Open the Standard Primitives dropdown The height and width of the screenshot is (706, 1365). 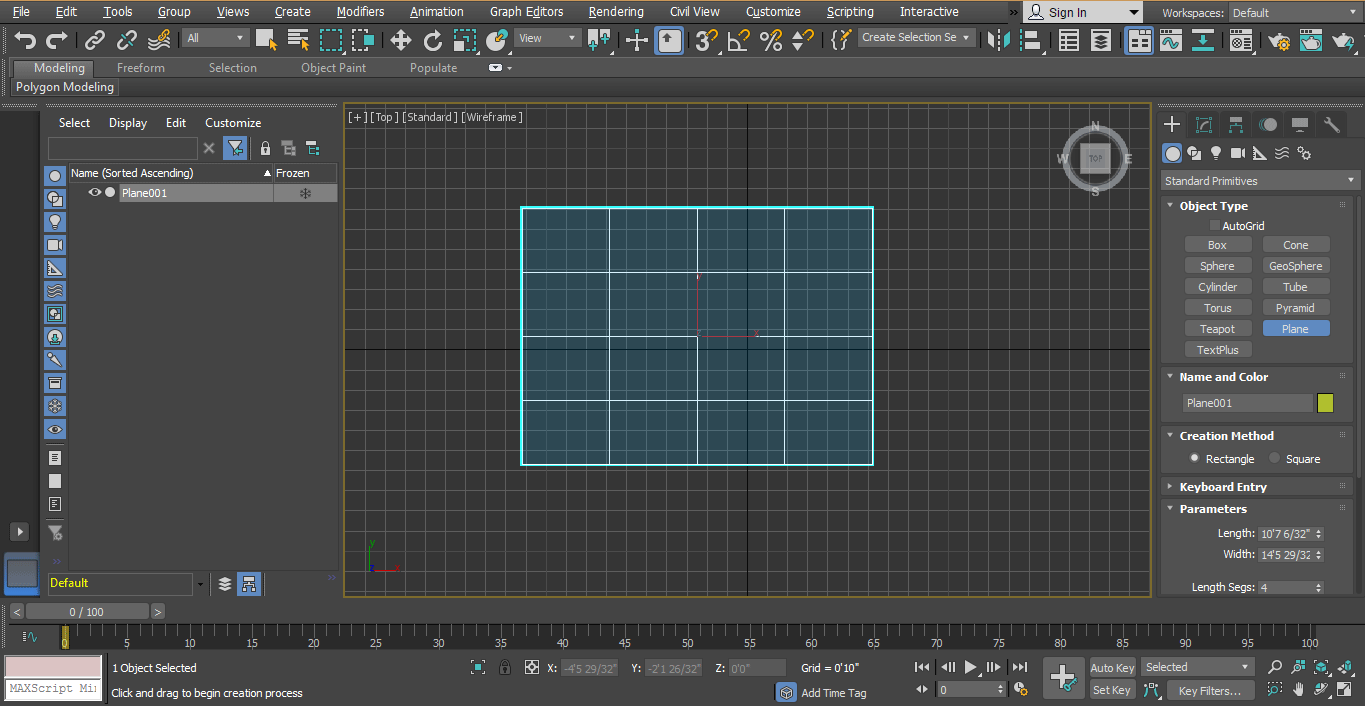click(1260, 181)
